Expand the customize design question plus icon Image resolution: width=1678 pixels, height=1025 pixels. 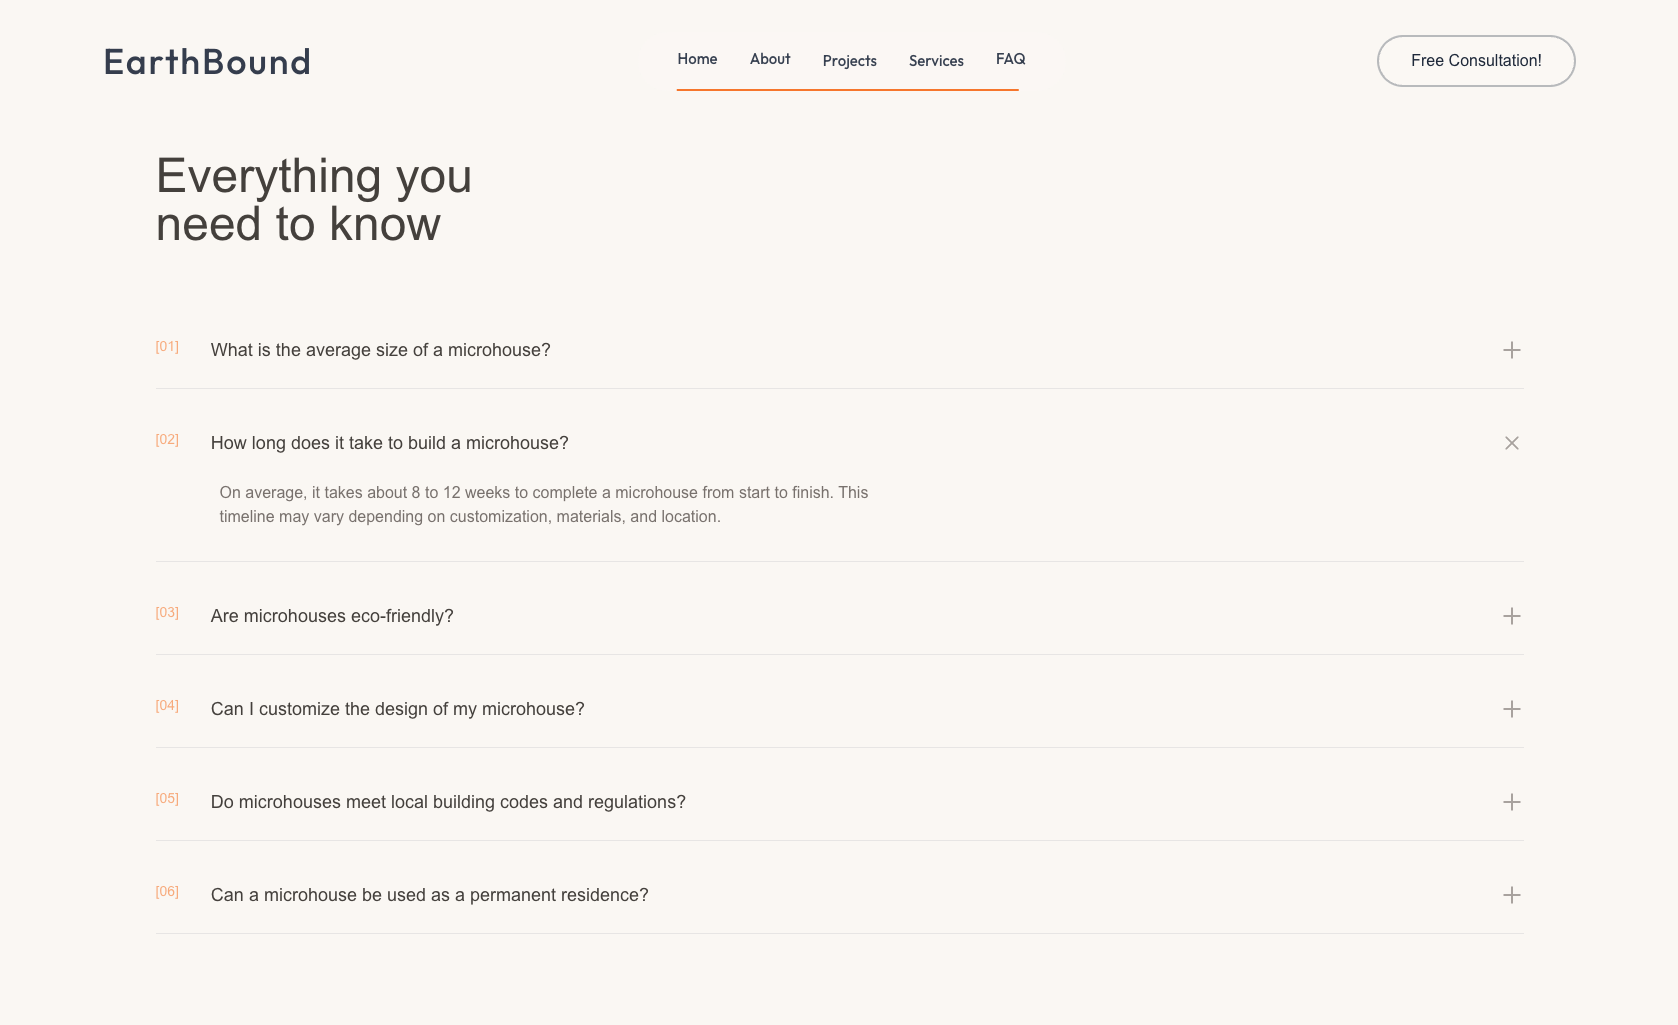pyautogui.click(x=1512, y=709)
